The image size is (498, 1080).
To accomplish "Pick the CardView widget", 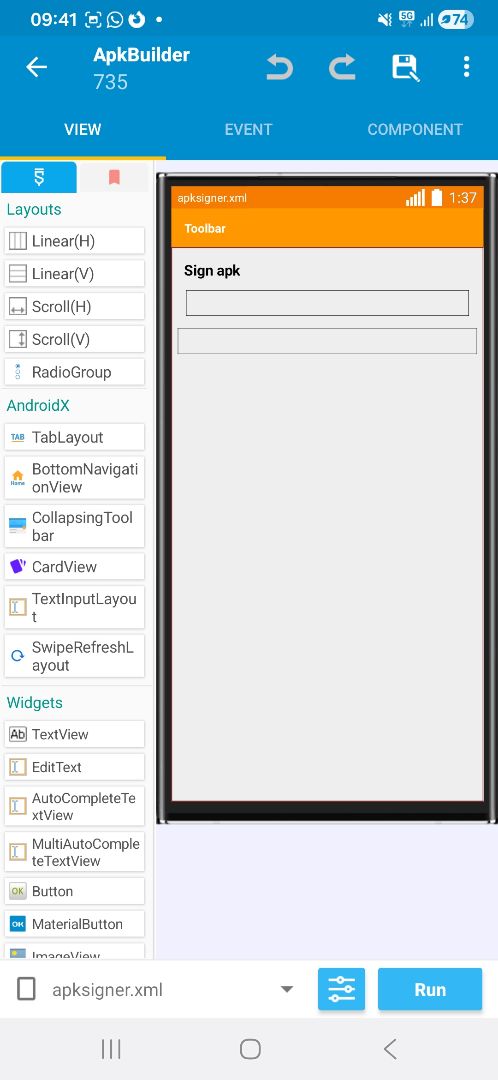I will [x=74, y=567].
